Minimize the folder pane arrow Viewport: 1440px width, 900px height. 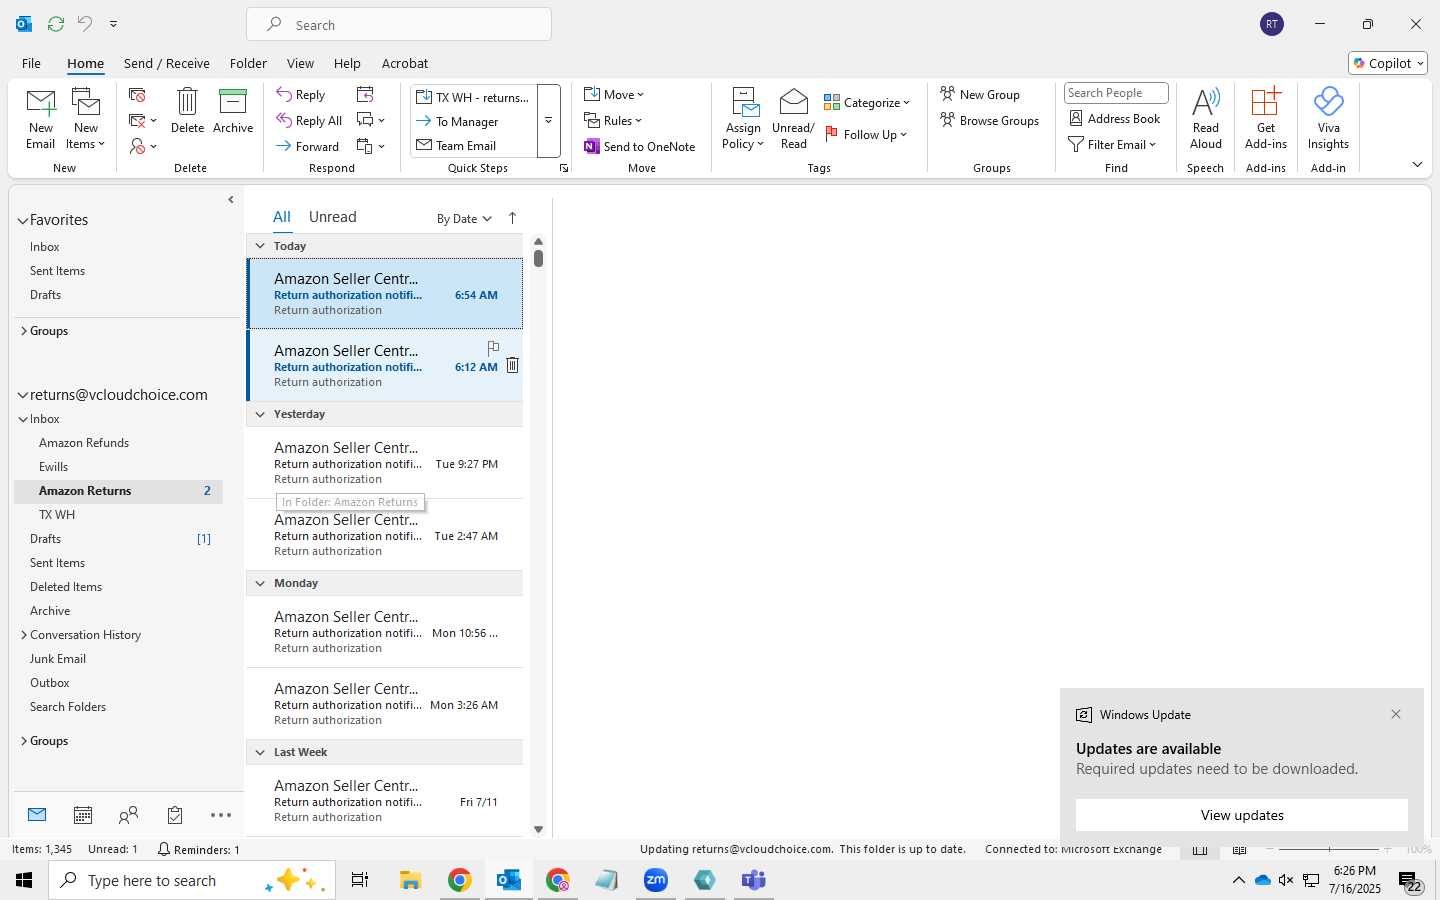point(231,200)
